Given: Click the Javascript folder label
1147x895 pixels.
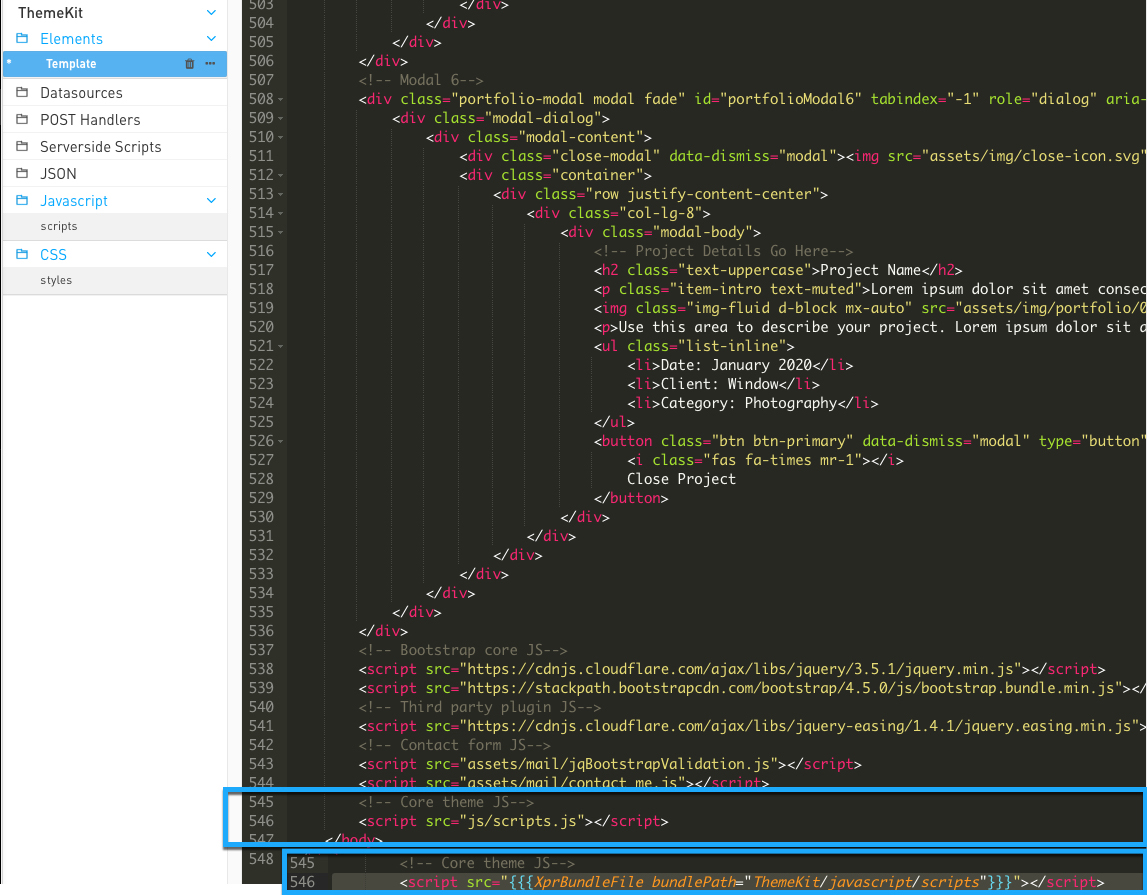Looking at the screenshot, I should click(74, 201).
